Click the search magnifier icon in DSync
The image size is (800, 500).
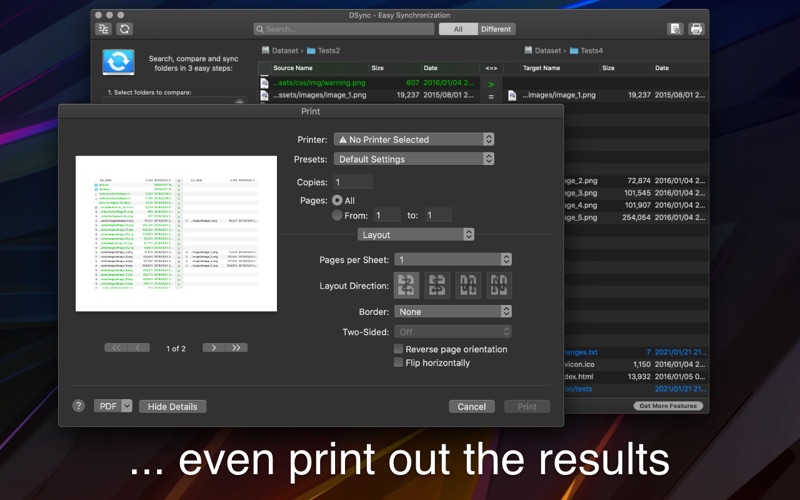(x=260, y=29)
